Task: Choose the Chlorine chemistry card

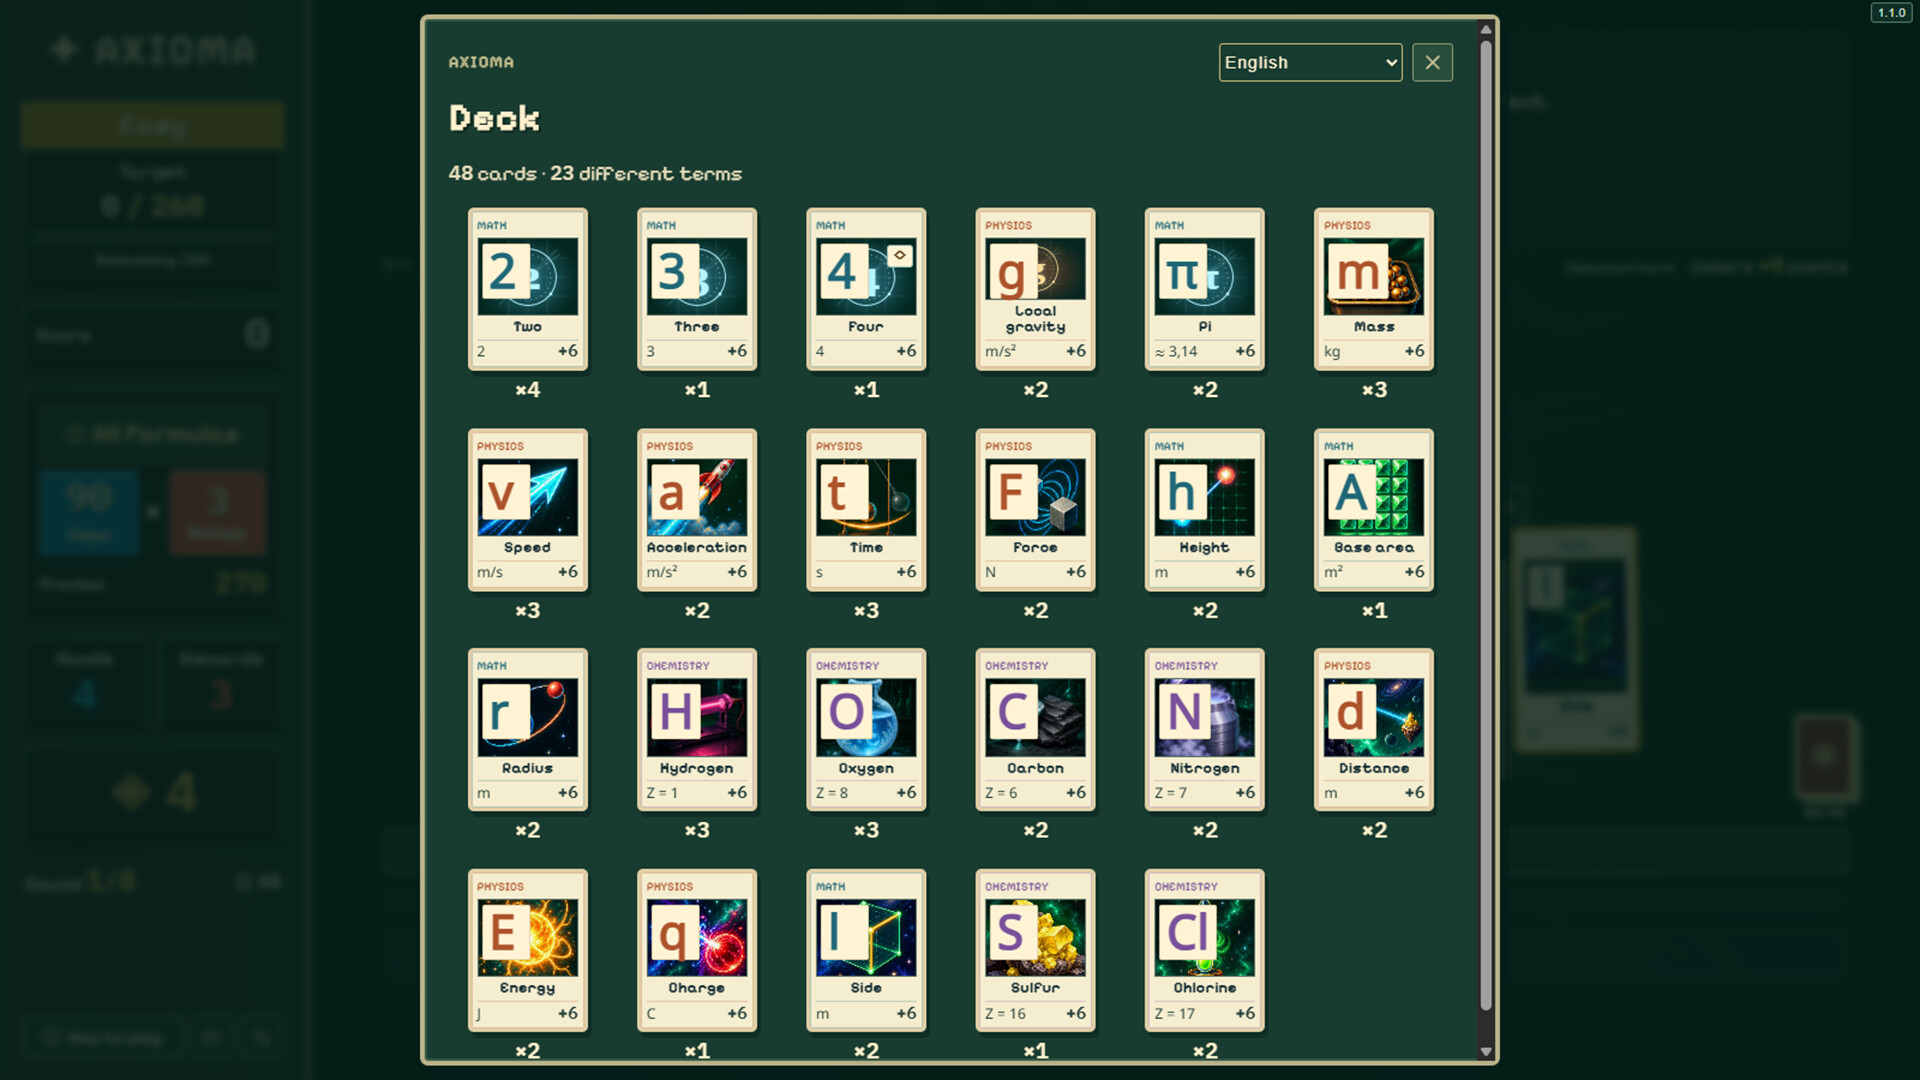Action: tap(1205, 951)
